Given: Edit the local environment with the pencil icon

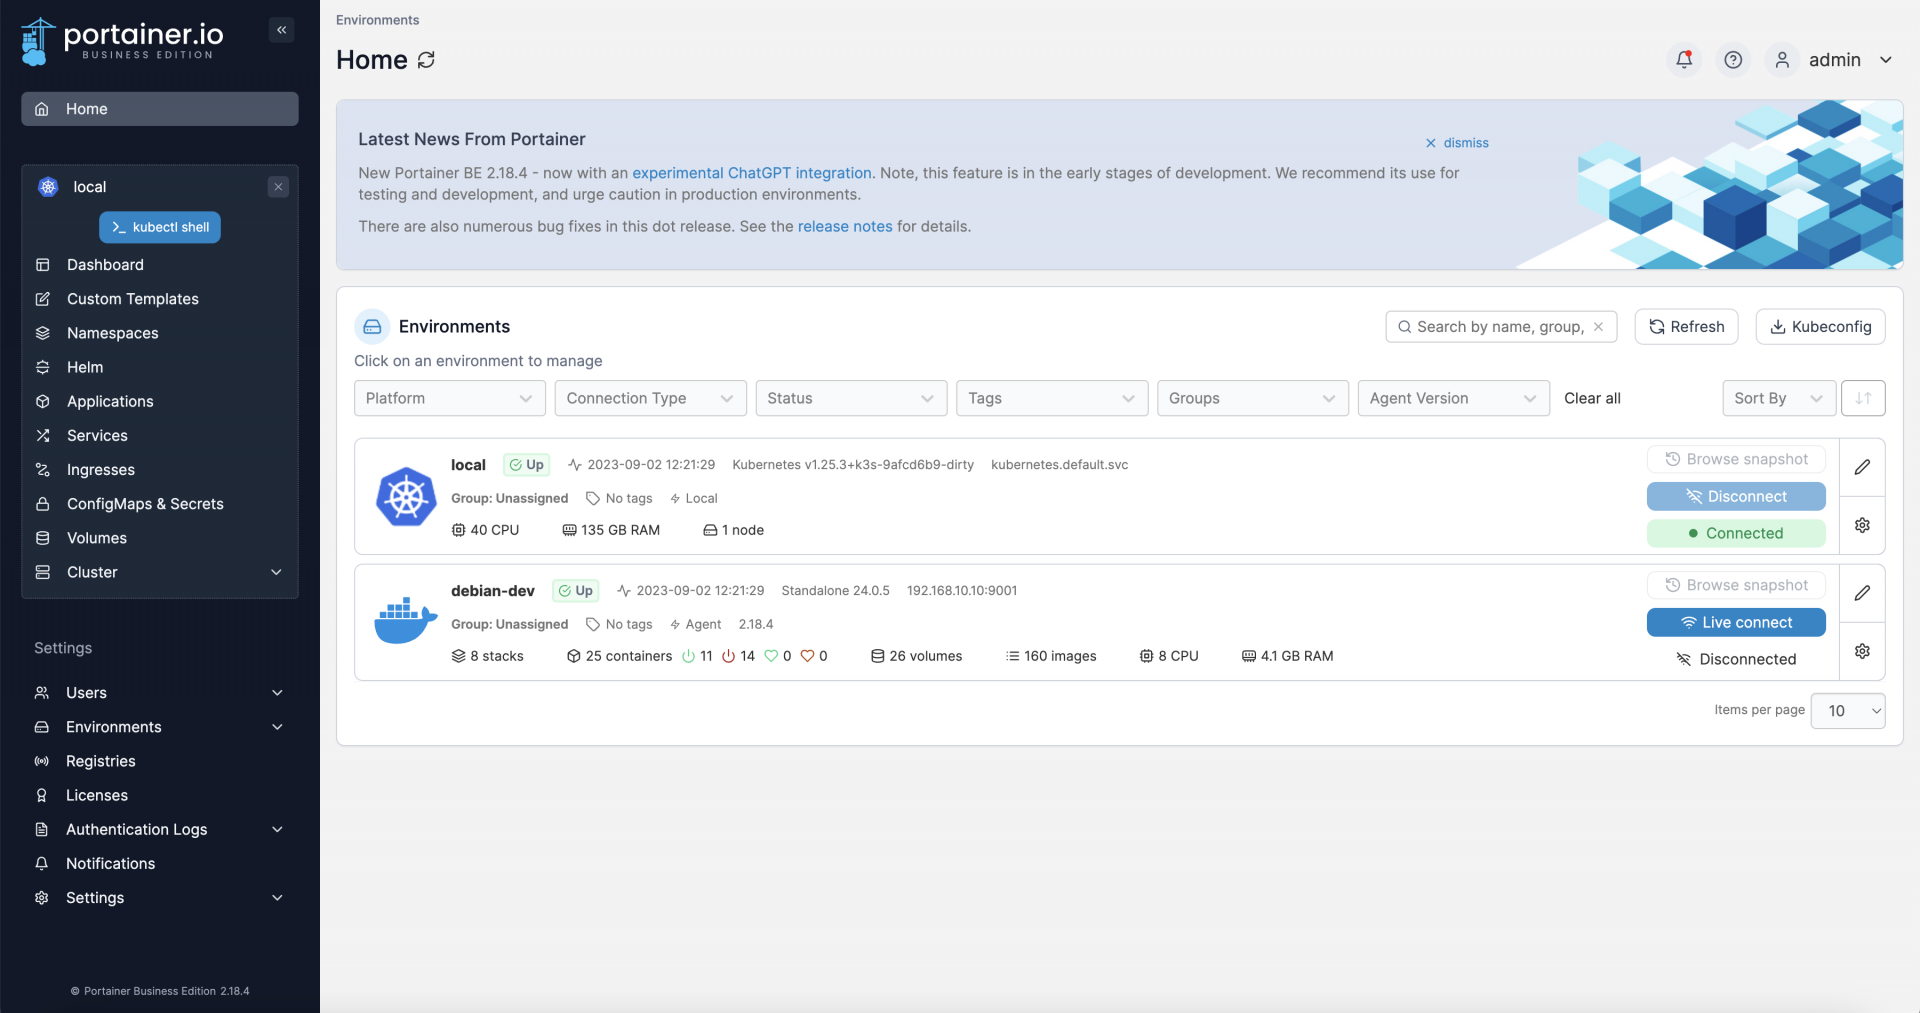Looking at the screenshot, I should click(x=1862, y=467).
